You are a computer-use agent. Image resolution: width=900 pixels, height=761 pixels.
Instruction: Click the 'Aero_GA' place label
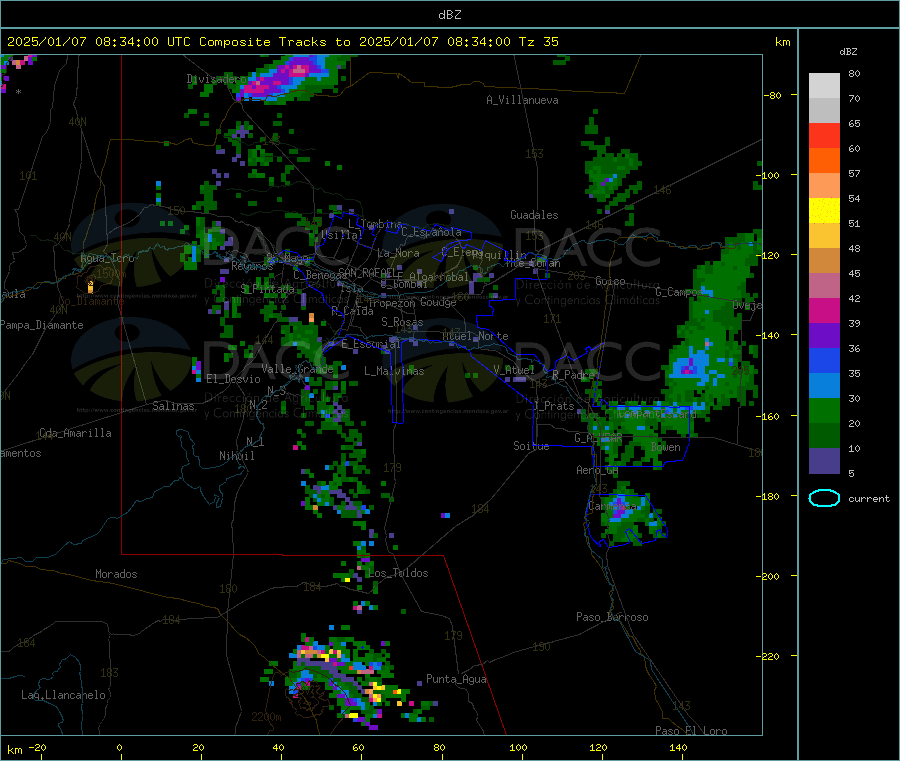click(598, 470)
